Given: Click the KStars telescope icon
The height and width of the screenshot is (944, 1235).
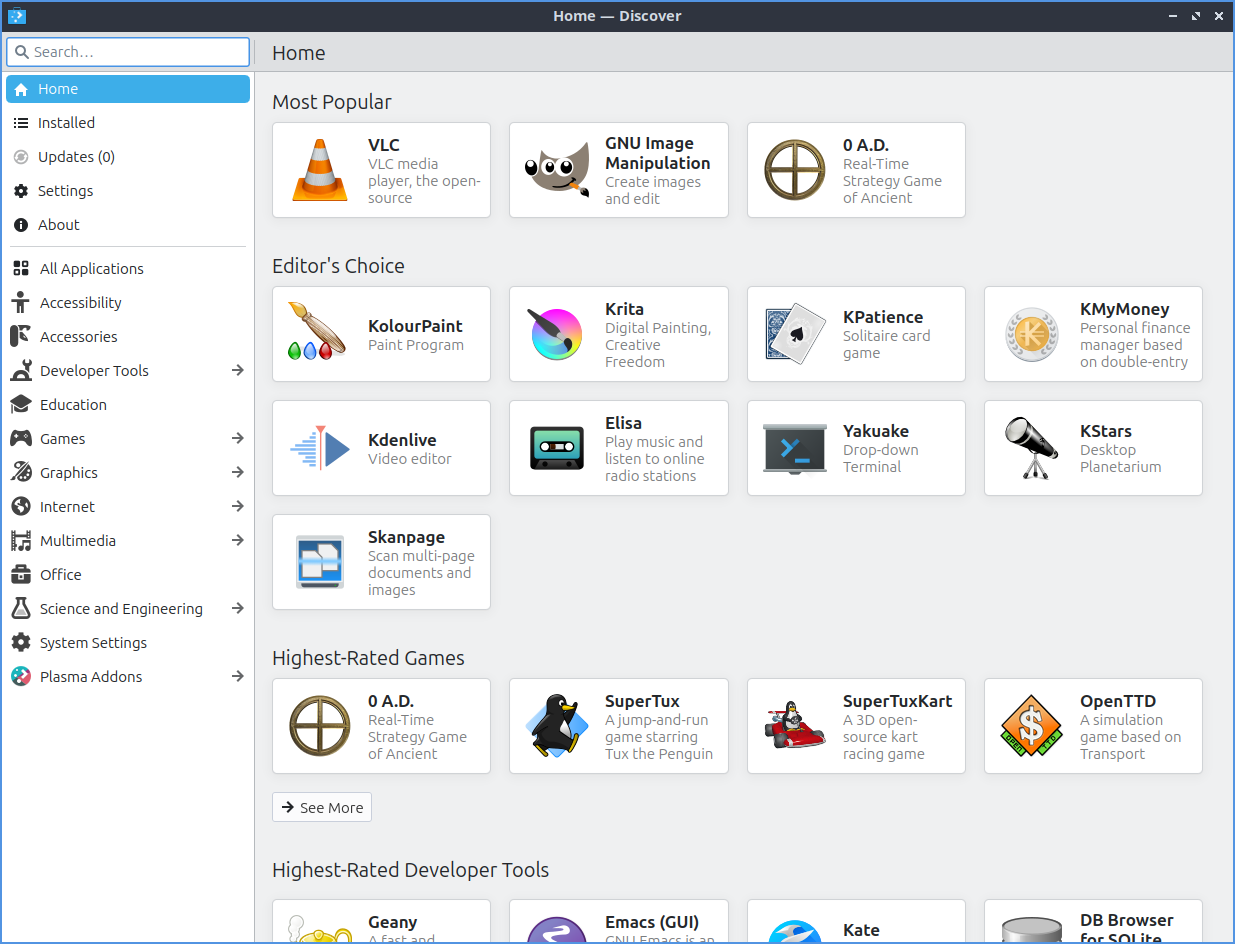Looking at the screenshot, I should click(1032, 449).
